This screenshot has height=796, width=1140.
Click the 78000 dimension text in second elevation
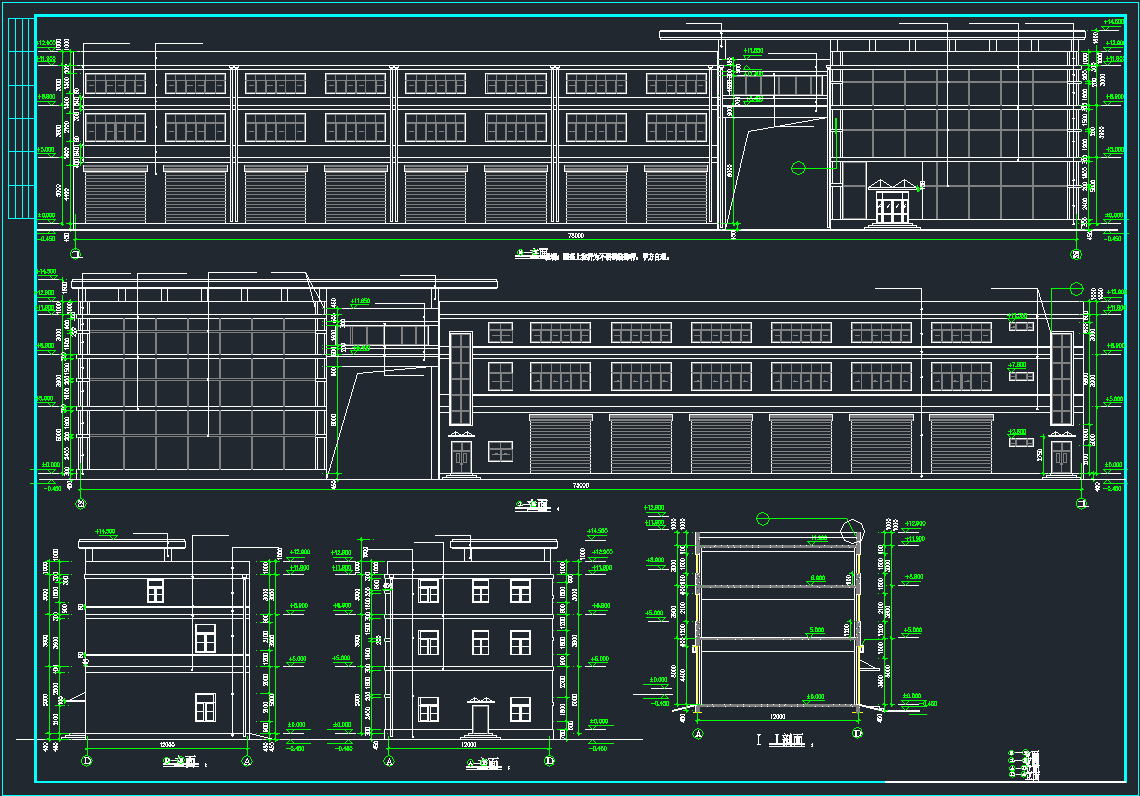pyautogui.click(x=580, y=485)
